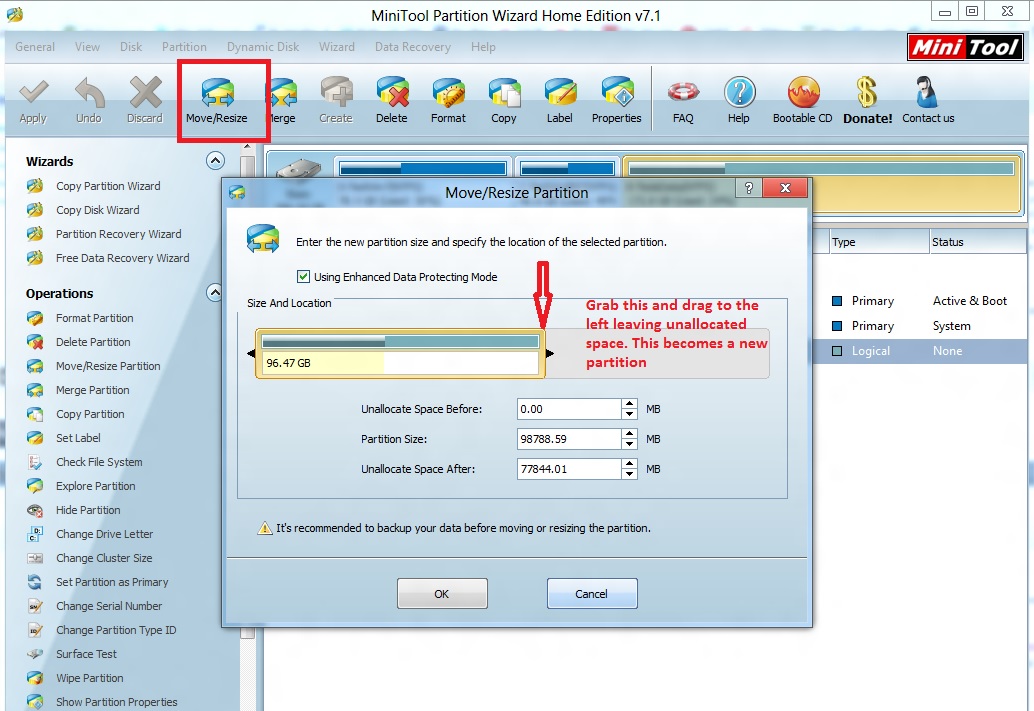Image resolution: width=1034 pixels, height=711 pixels.
Task: Open the FAQ lifebuoy icon
Action: pos(683,92)
